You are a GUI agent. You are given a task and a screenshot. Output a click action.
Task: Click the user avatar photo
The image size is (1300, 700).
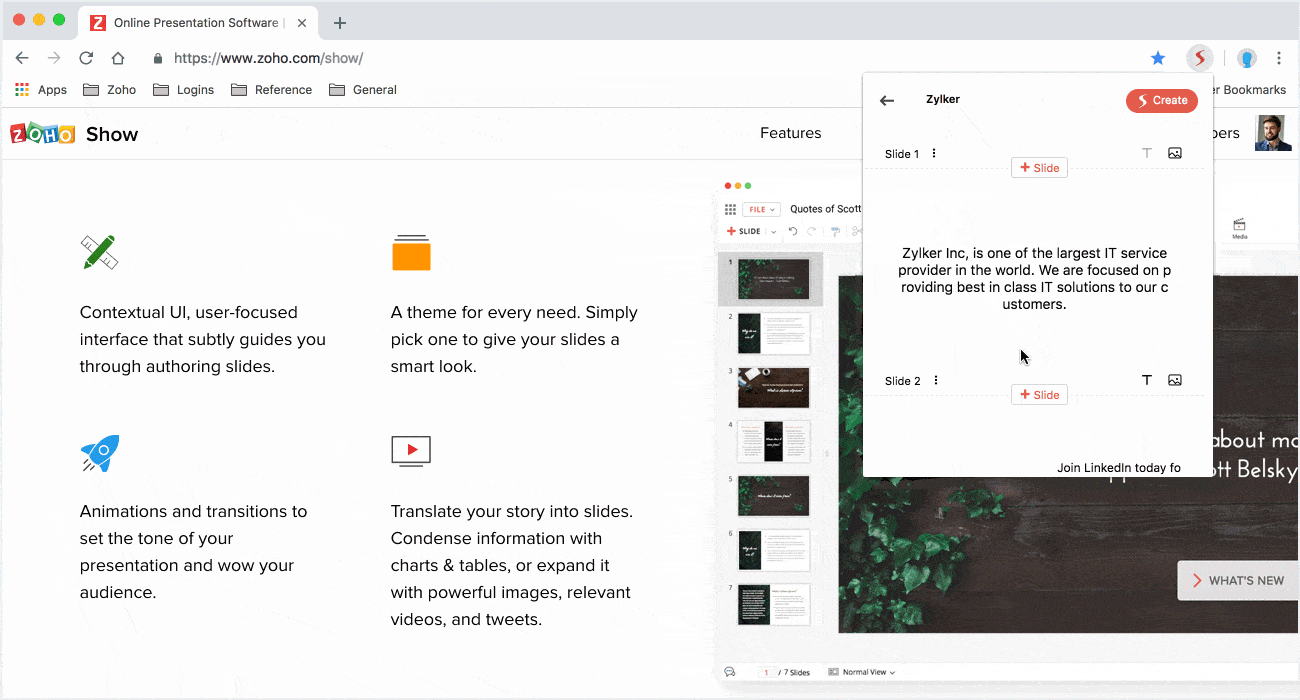[1272, 133]
